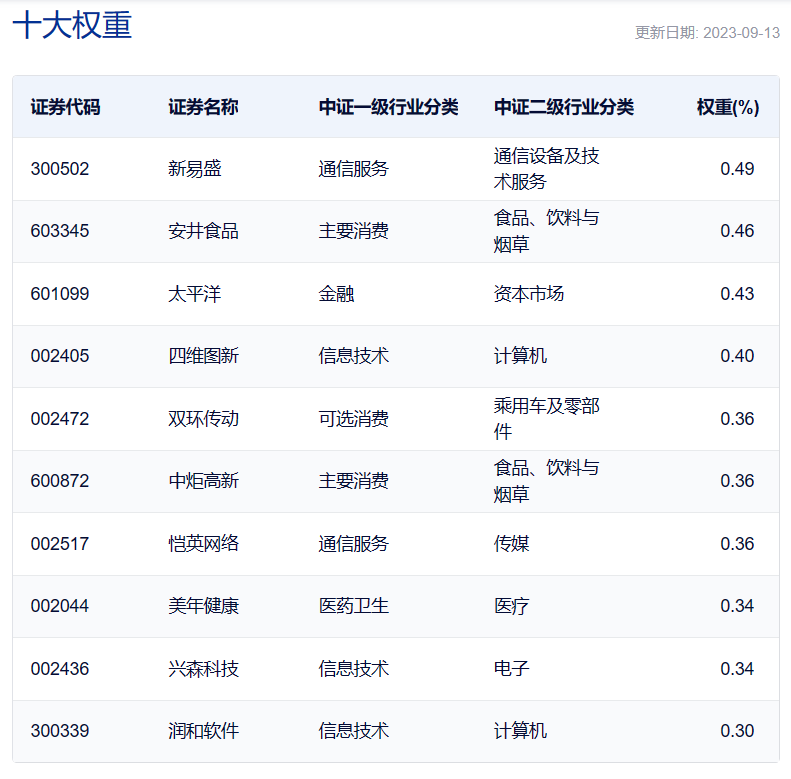The height and width of the screenshot is (779, 791).
Task: Click 计算机 in the 润和软件 row
Action: [520, 731]
